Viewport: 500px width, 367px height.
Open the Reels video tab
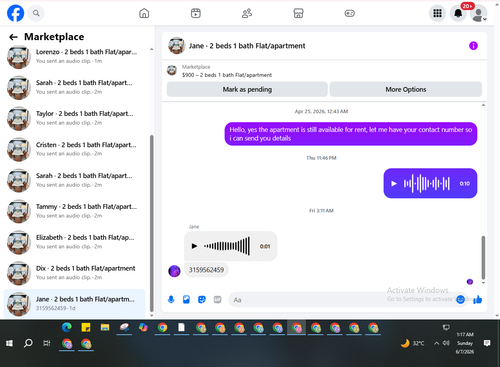(196, 13)
